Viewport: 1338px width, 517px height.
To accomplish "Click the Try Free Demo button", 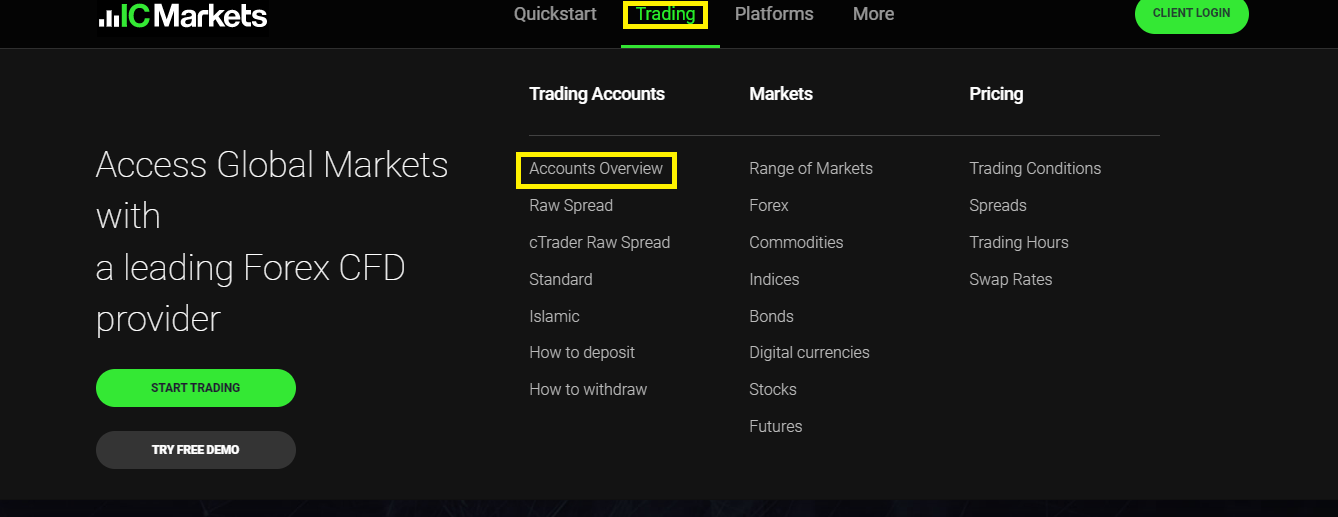I will 196,450.
